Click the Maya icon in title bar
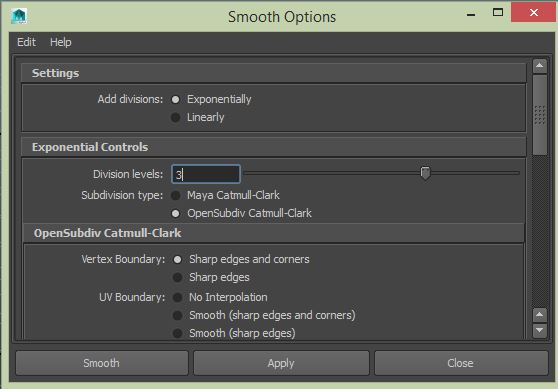 [19, 16]
